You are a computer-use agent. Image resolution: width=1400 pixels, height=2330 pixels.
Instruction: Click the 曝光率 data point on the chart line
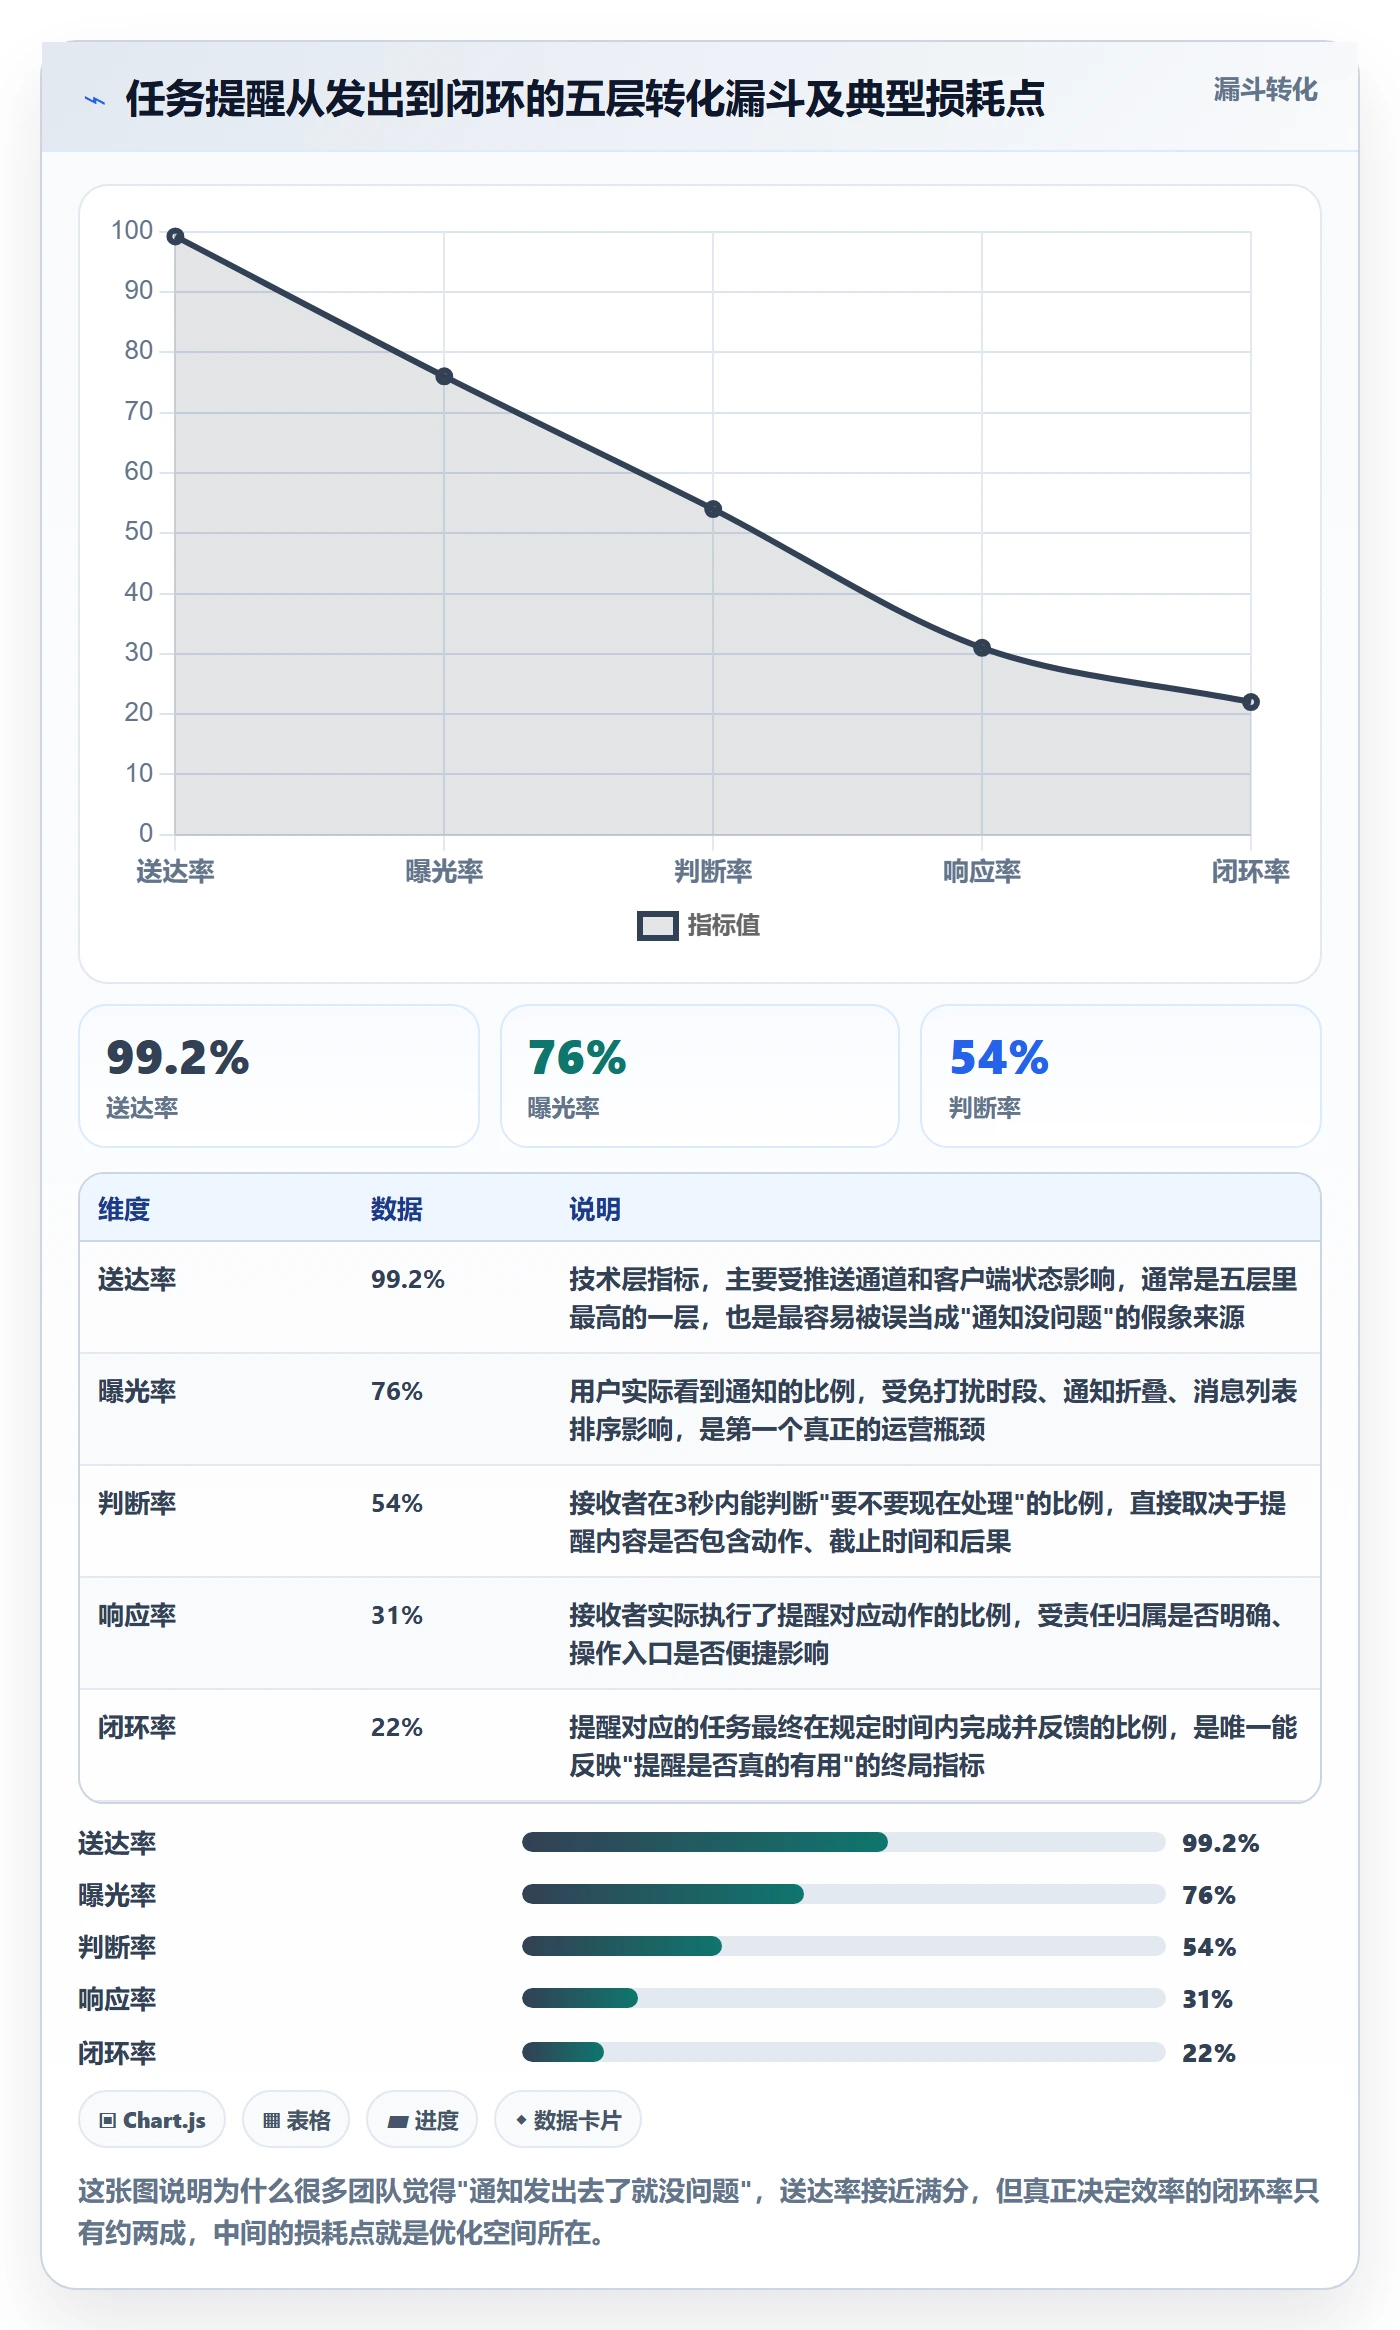tap(444, 377)
